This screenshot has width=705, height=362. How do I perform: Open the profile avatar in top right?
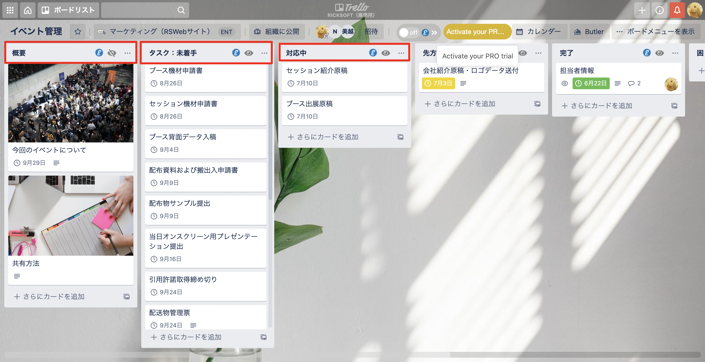tap(695, 10)
